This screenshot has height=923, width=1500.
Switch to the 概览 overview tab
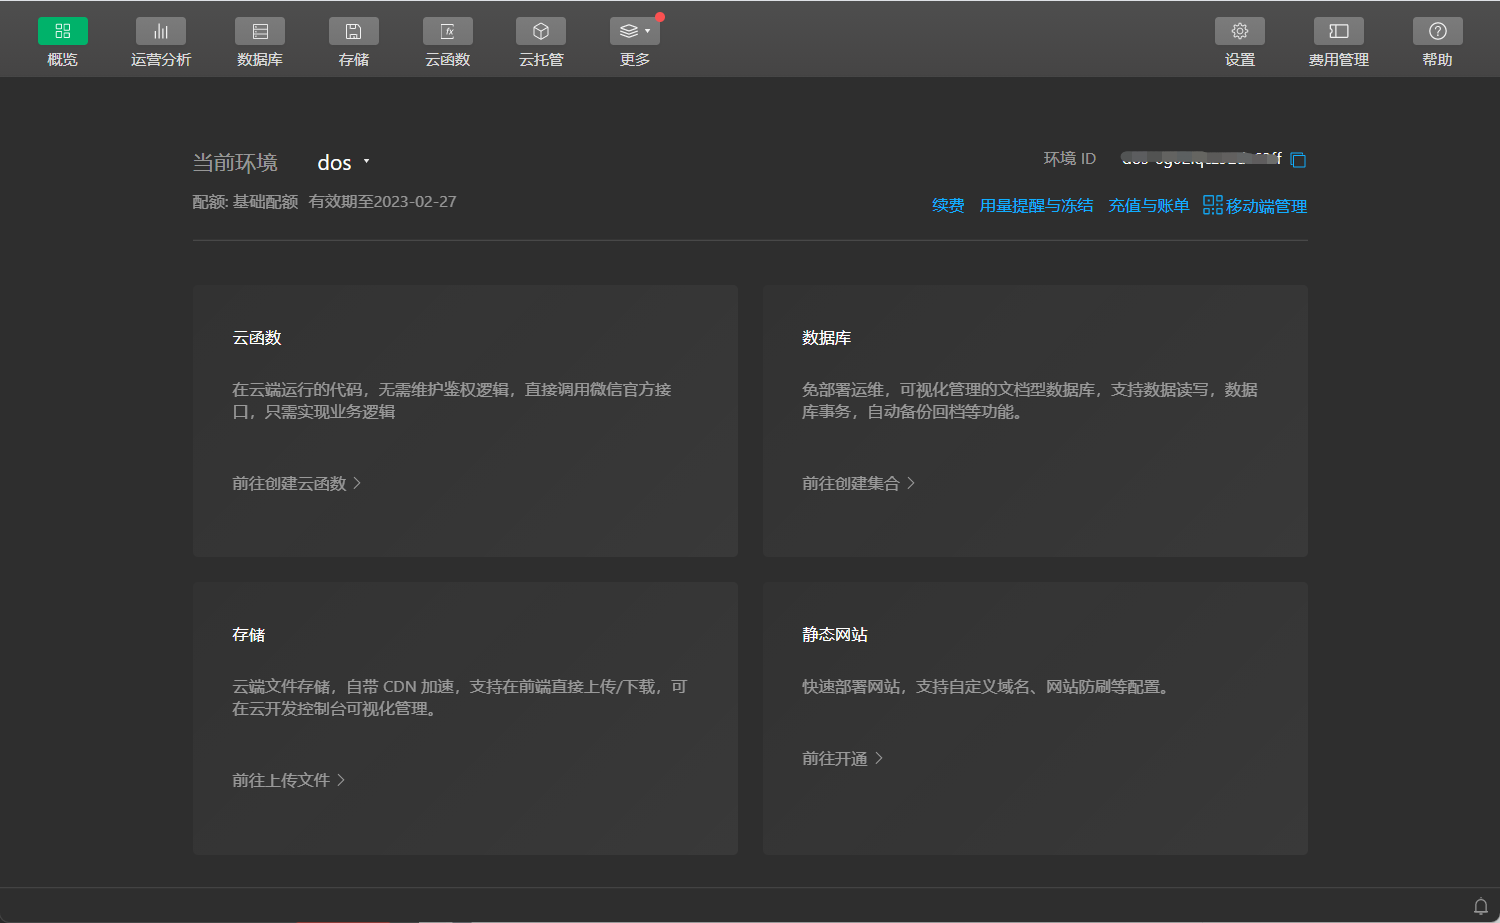tap(62, 31)
